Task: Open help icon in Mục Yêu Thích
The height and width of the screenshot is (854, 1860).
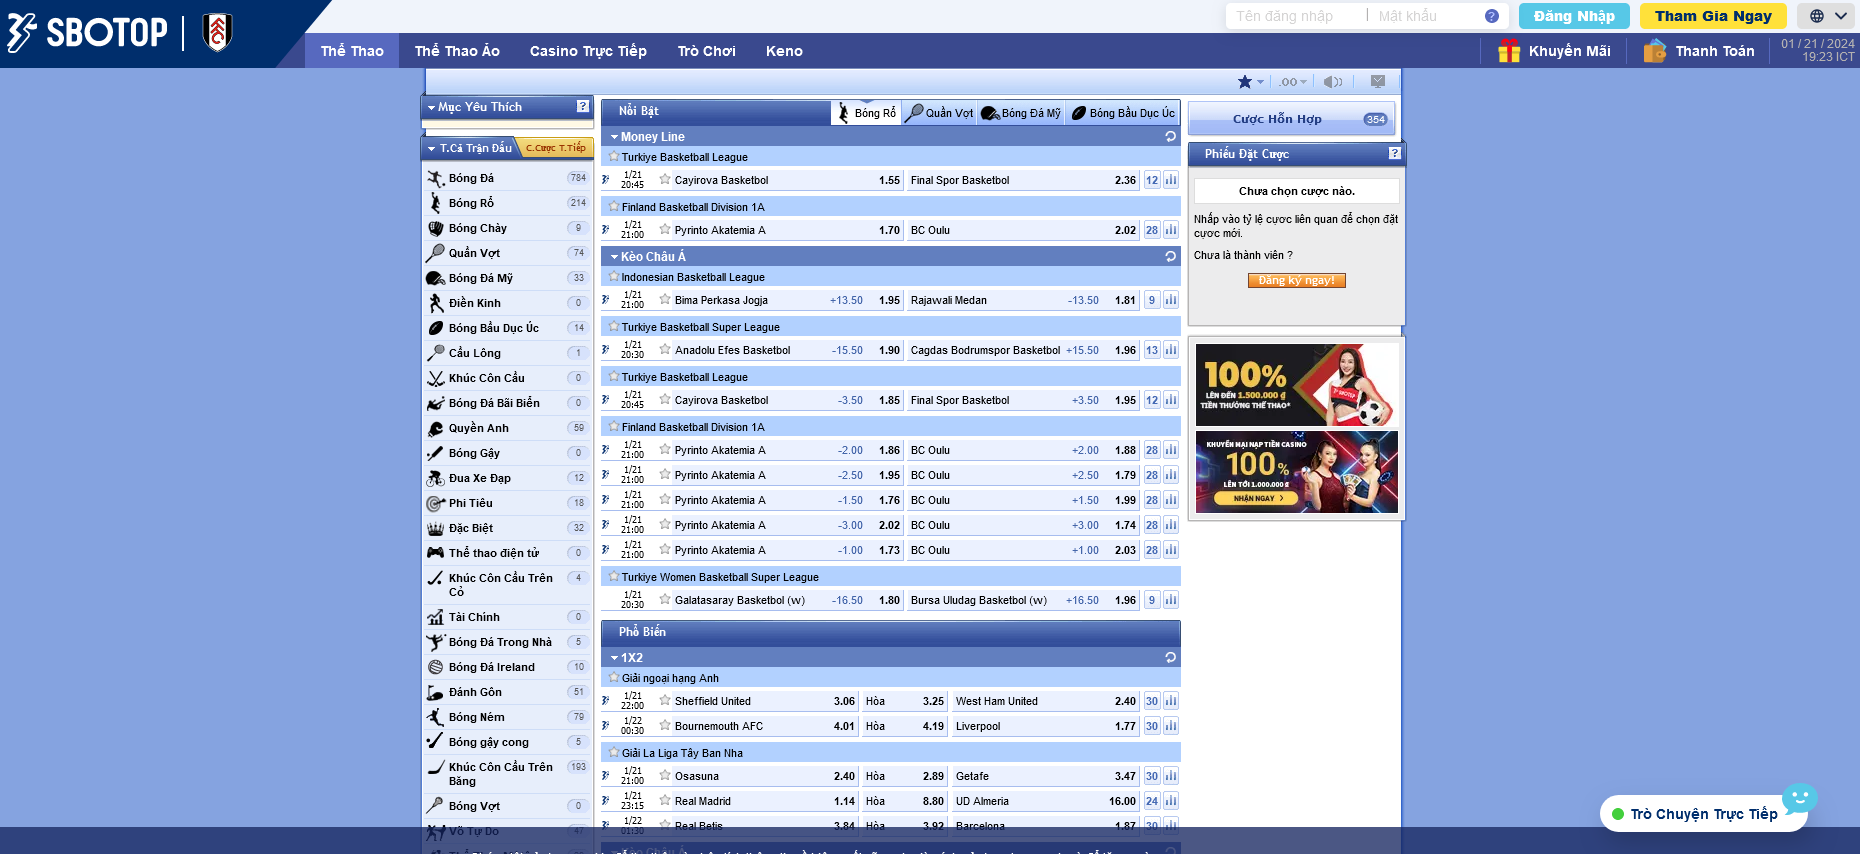Action: coord(583,106)
